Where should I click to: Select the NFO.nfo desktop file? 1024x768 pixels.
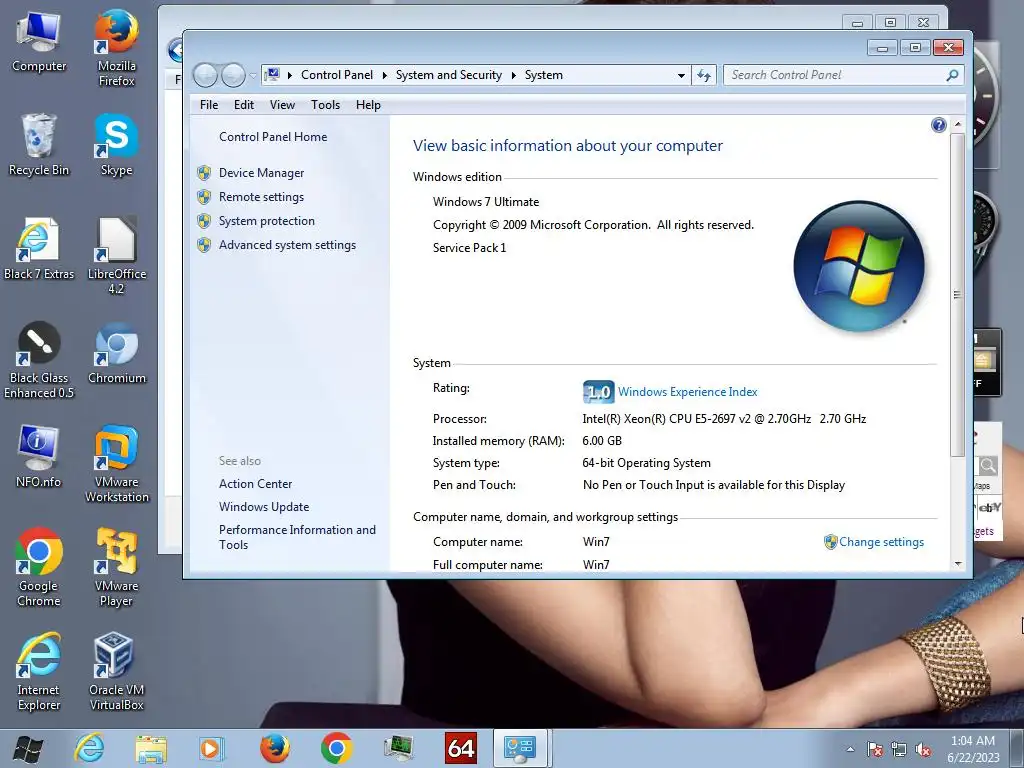pyautogui.click(x=39, y=456)
